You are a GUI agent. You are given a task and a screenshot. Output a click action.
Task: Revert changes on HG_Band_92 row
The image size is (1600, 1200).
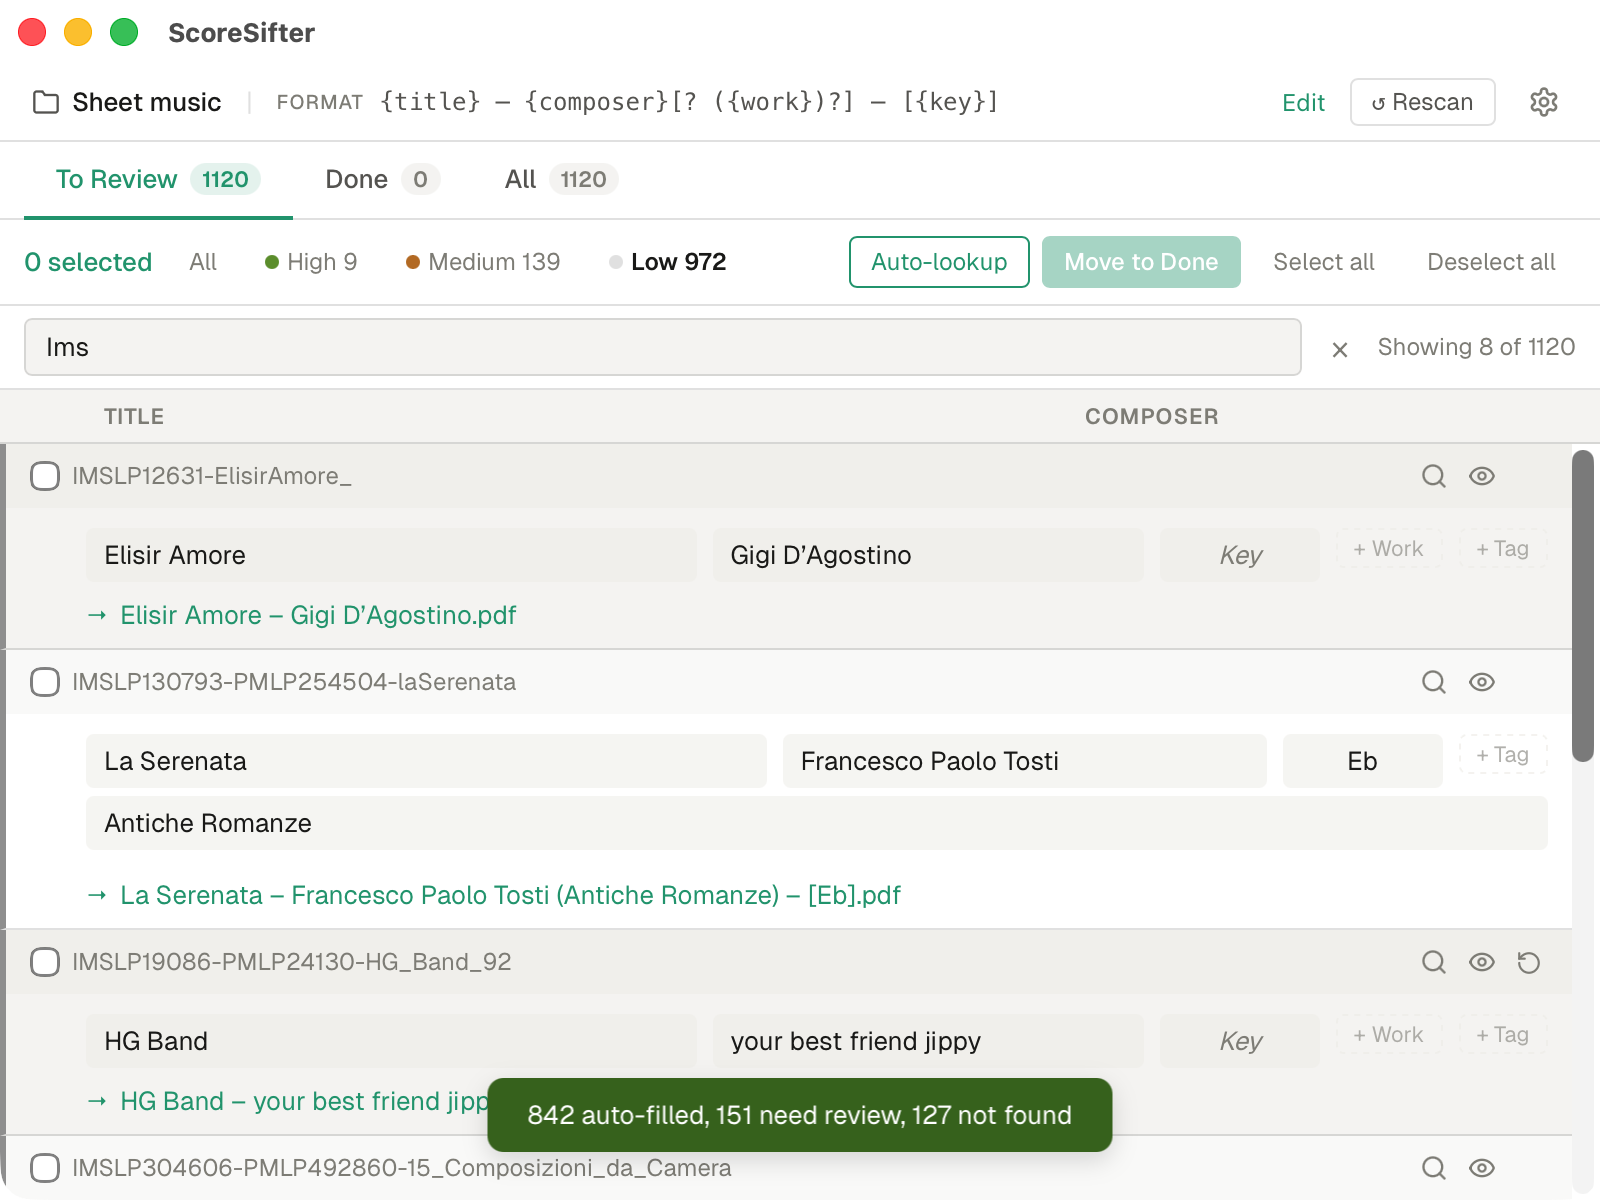(x=1528, y=962)
